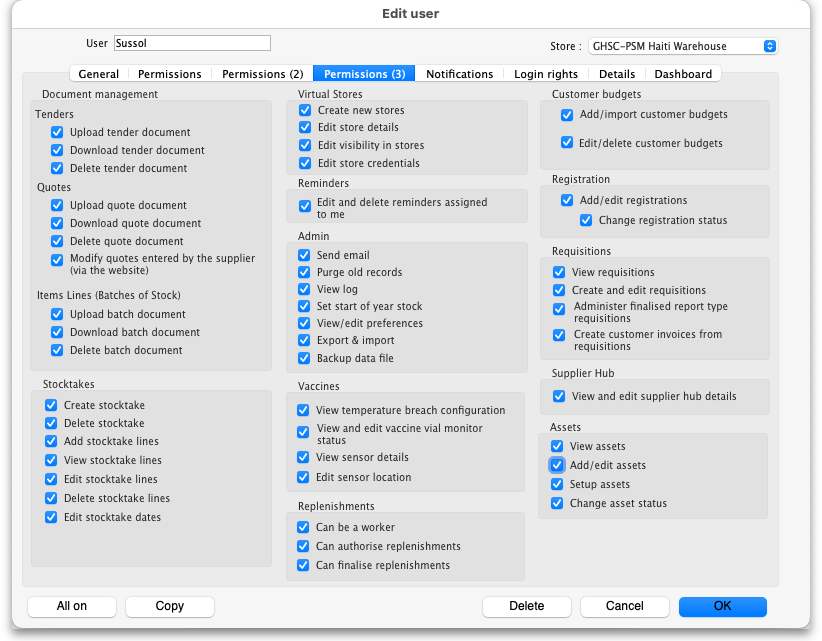Uncheck View sensor details permission
The height and width of the screenshot is (641, 822).
point(305,457)
